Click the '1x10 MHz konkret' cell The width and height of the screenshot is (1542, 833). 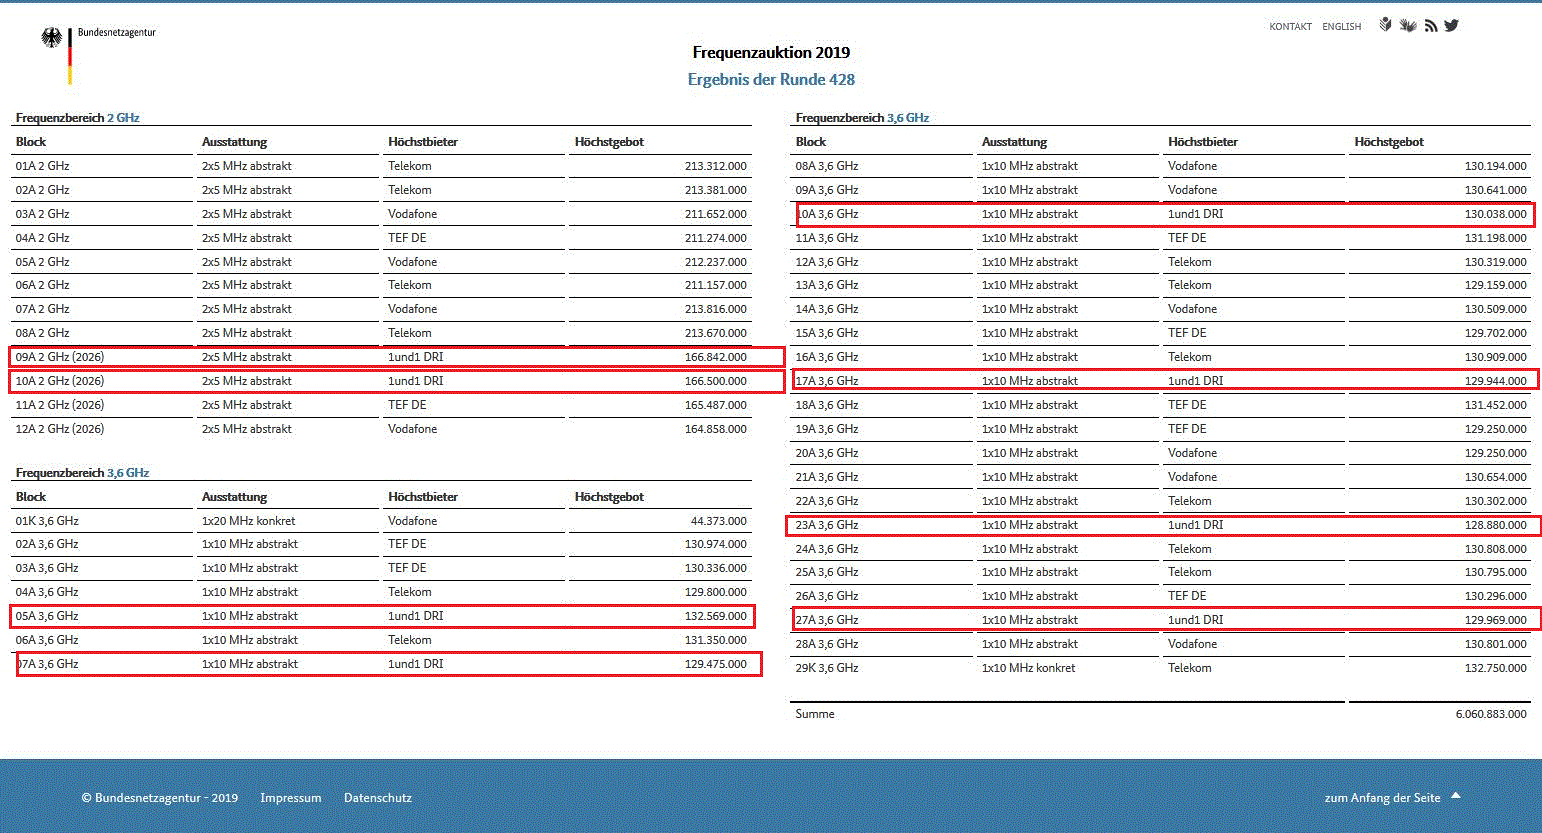[1029, 668]
